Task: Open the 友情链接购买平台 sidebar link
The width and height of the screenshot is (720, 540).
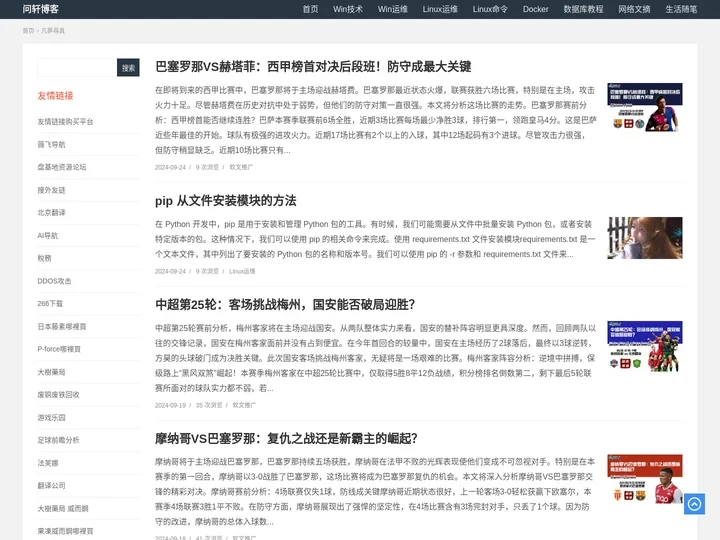Action: pyautogui.click(x=65, y=122)
